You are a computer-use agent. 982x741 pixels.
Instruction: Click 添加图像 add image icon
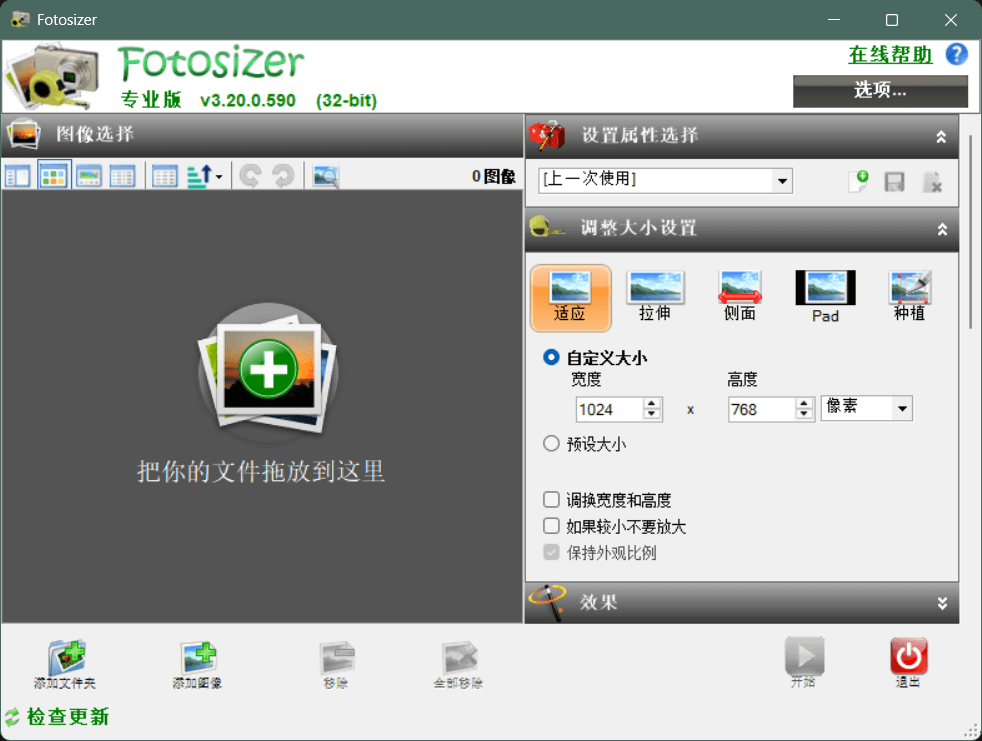tap(197, 664)
